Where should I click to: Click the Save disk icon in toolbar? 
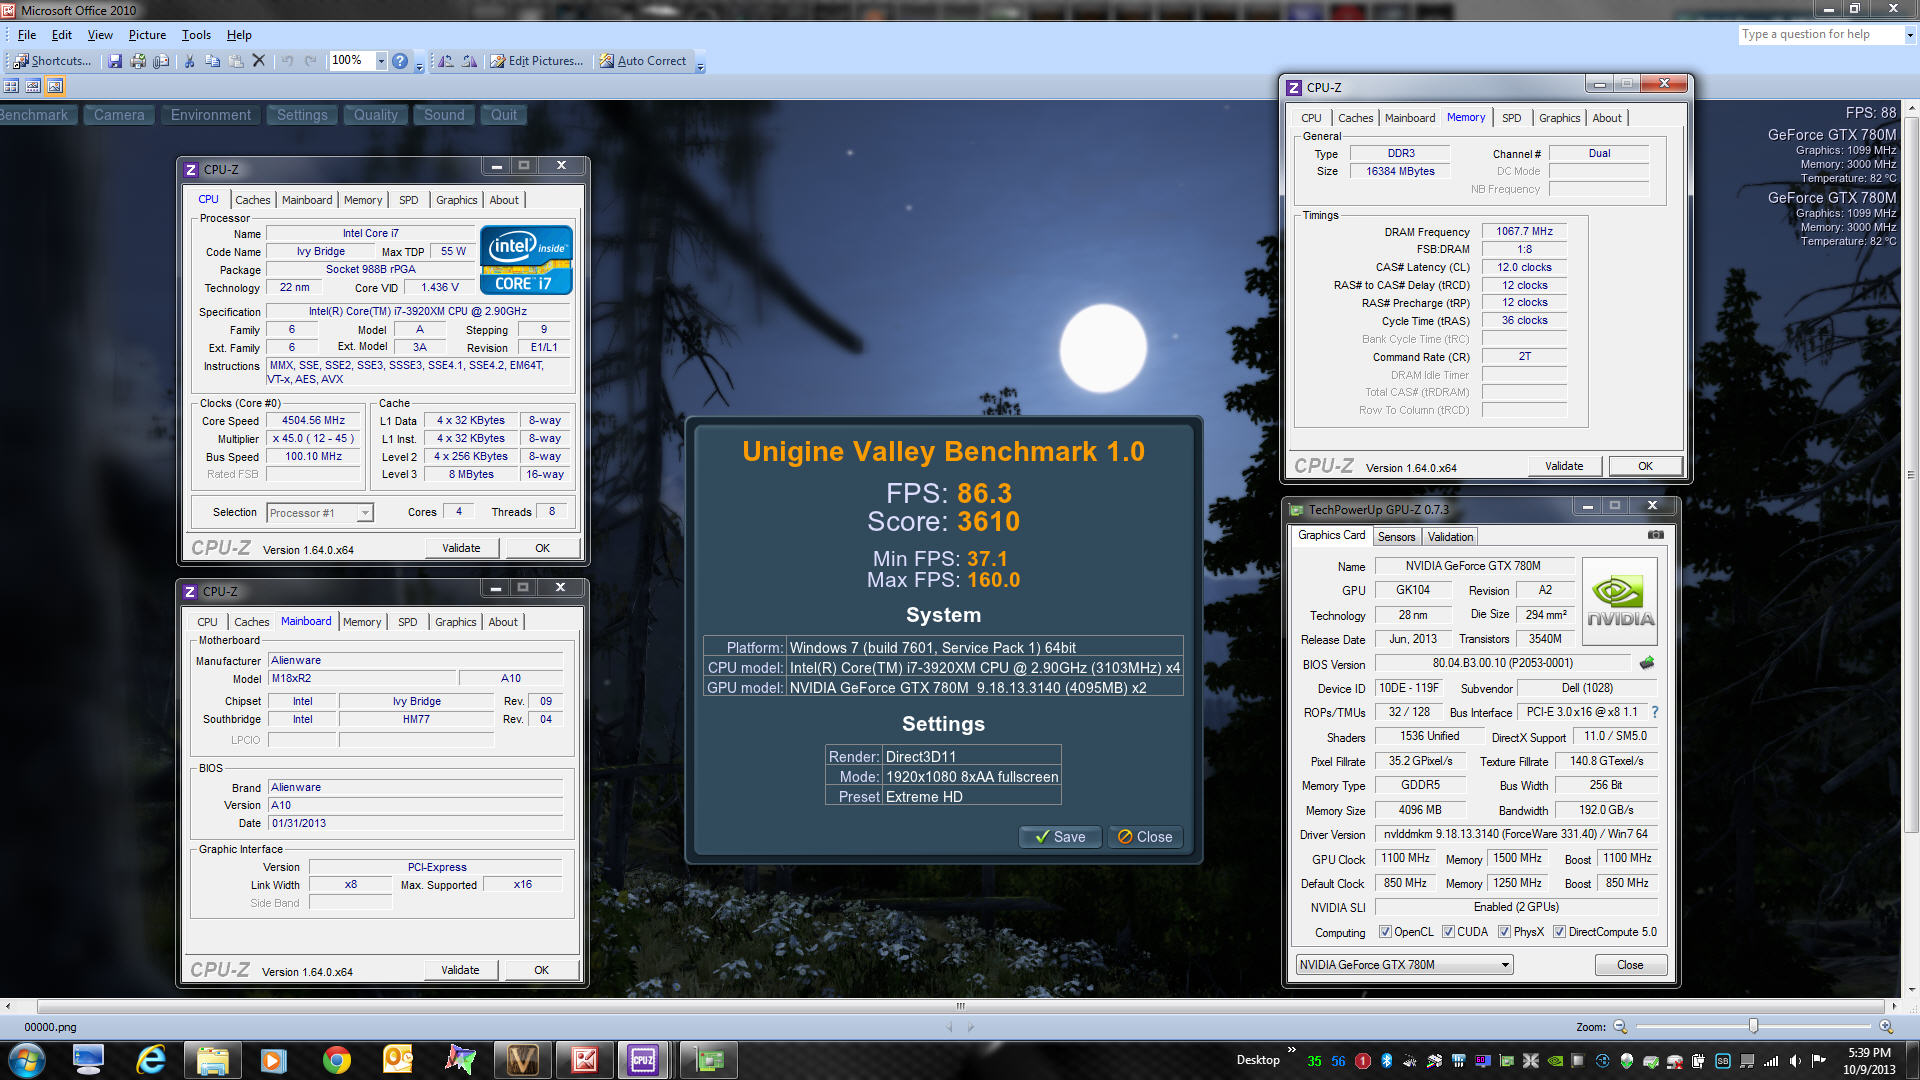(115, 61)
